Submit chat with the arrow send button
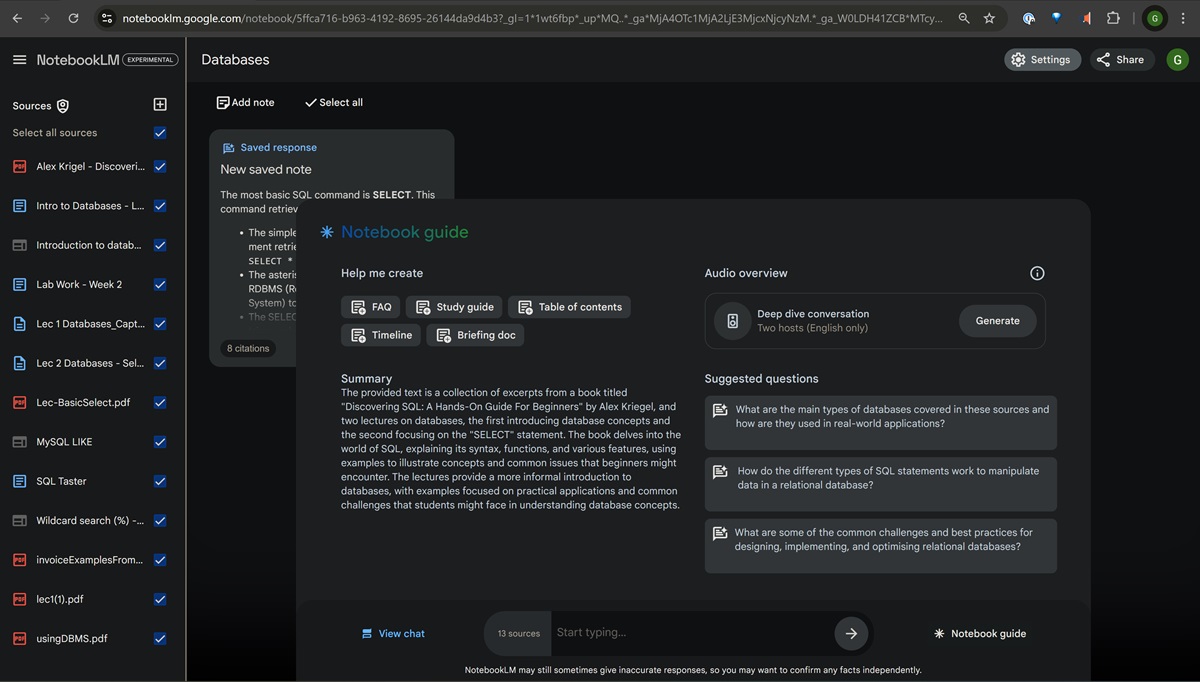 [851, 633]
